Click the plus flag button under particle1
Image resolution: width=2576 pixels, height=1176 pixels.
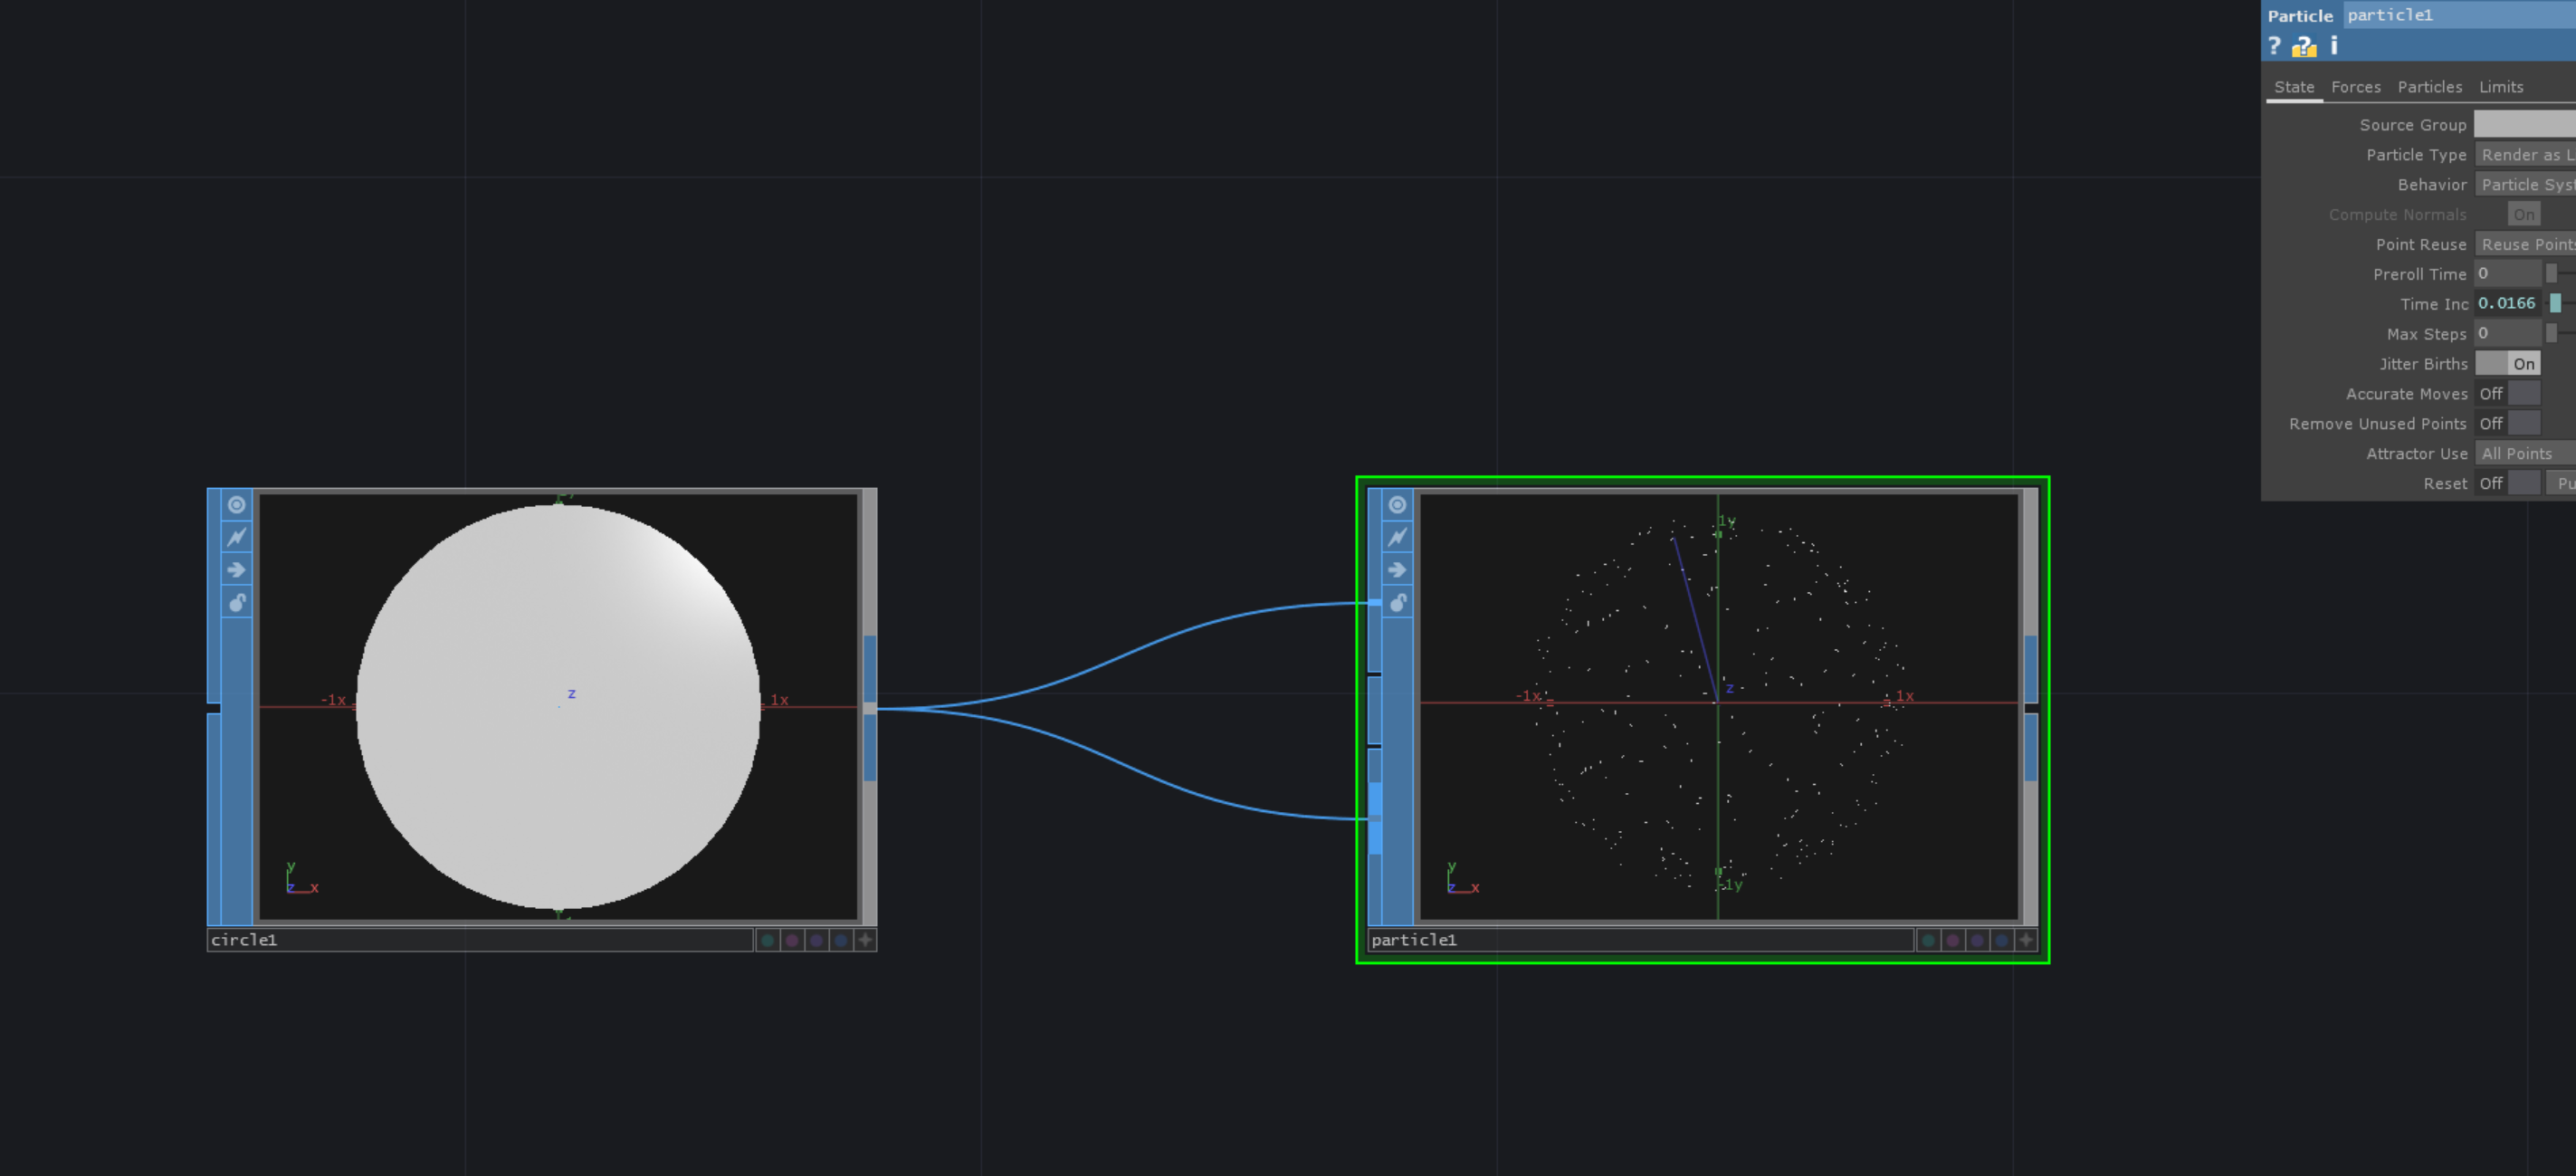(2026, 940)
